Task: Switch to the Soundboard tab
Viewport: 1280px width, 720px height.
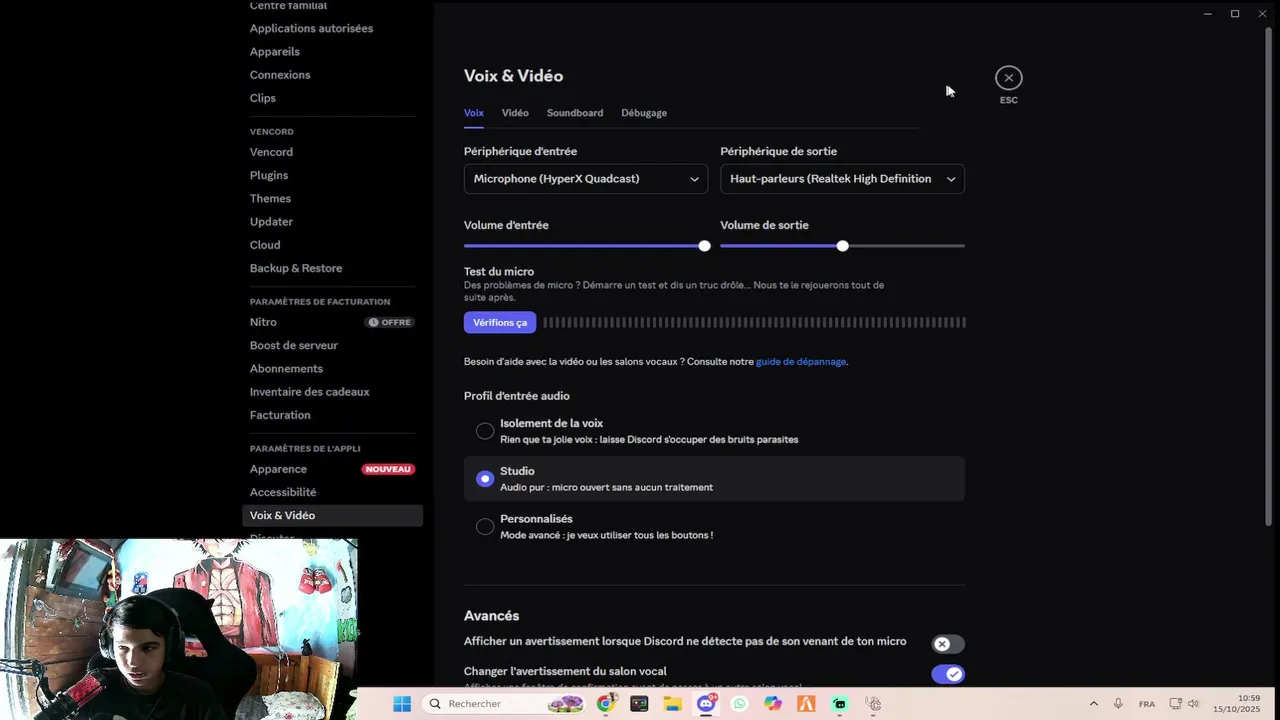Action: (x=575, y=113)
